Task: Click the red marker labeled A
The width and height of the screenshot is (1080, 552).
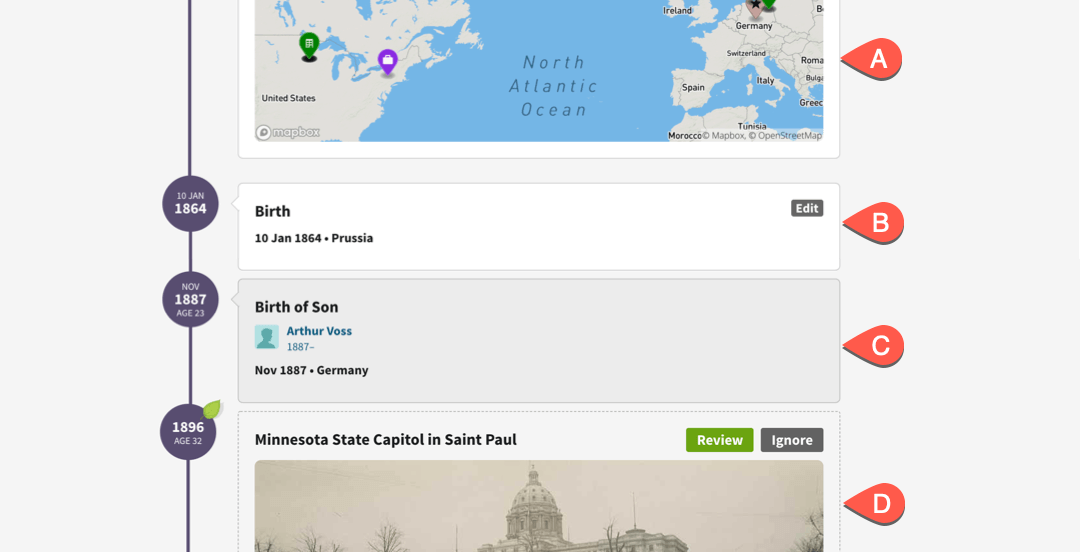Action: tap(874, 59)
